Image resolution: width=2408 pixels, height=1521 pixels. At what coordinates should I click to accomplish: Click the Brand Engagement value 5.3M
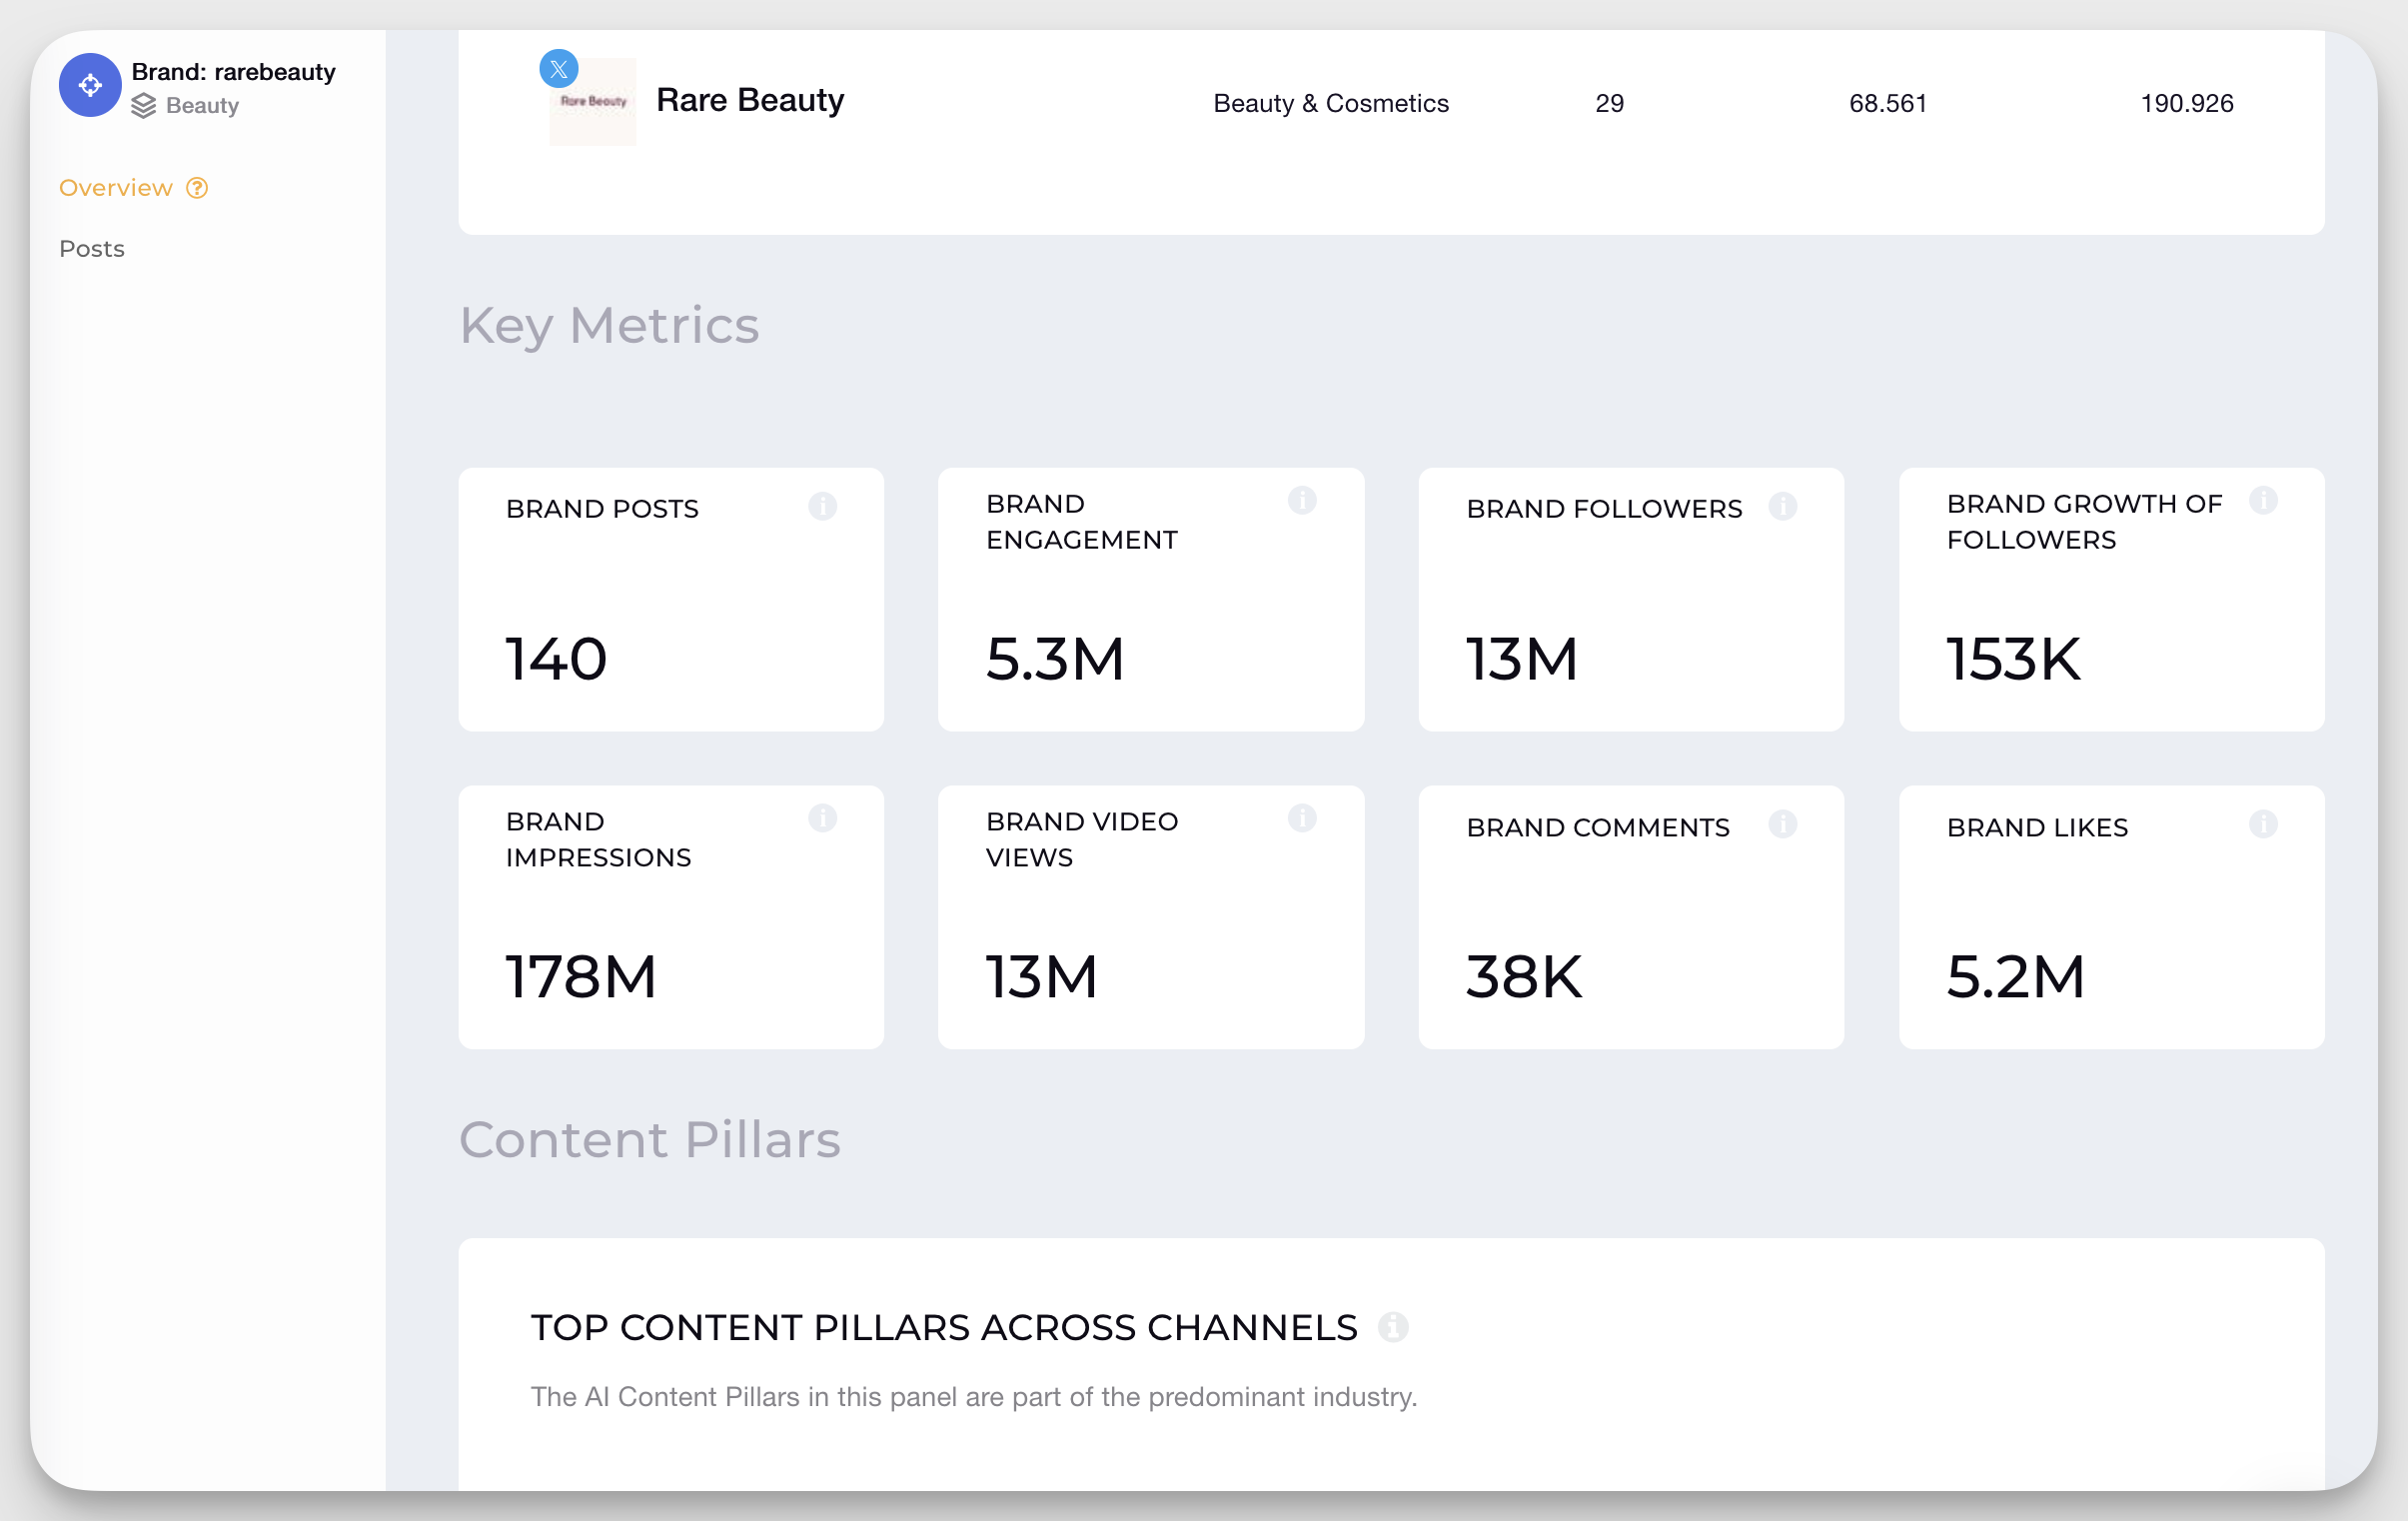coord(1055,659)
